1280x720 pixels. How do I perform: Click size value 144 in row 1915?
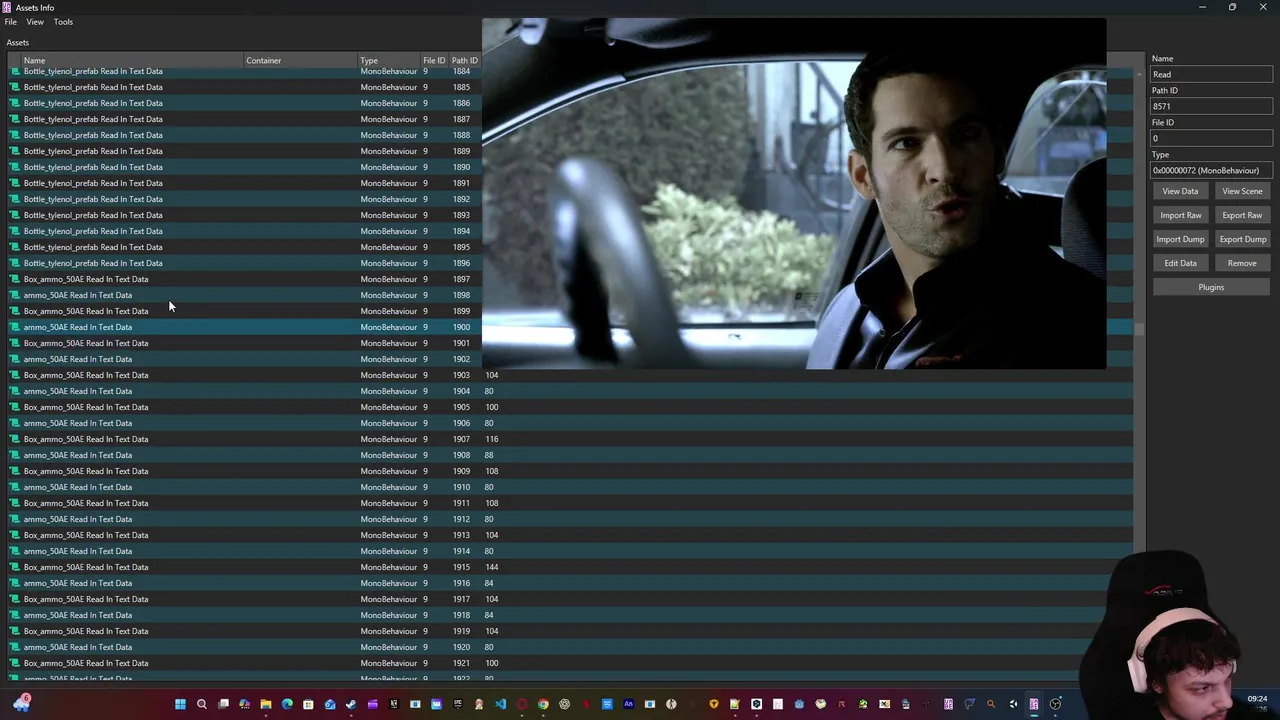(x=491, y=567)
